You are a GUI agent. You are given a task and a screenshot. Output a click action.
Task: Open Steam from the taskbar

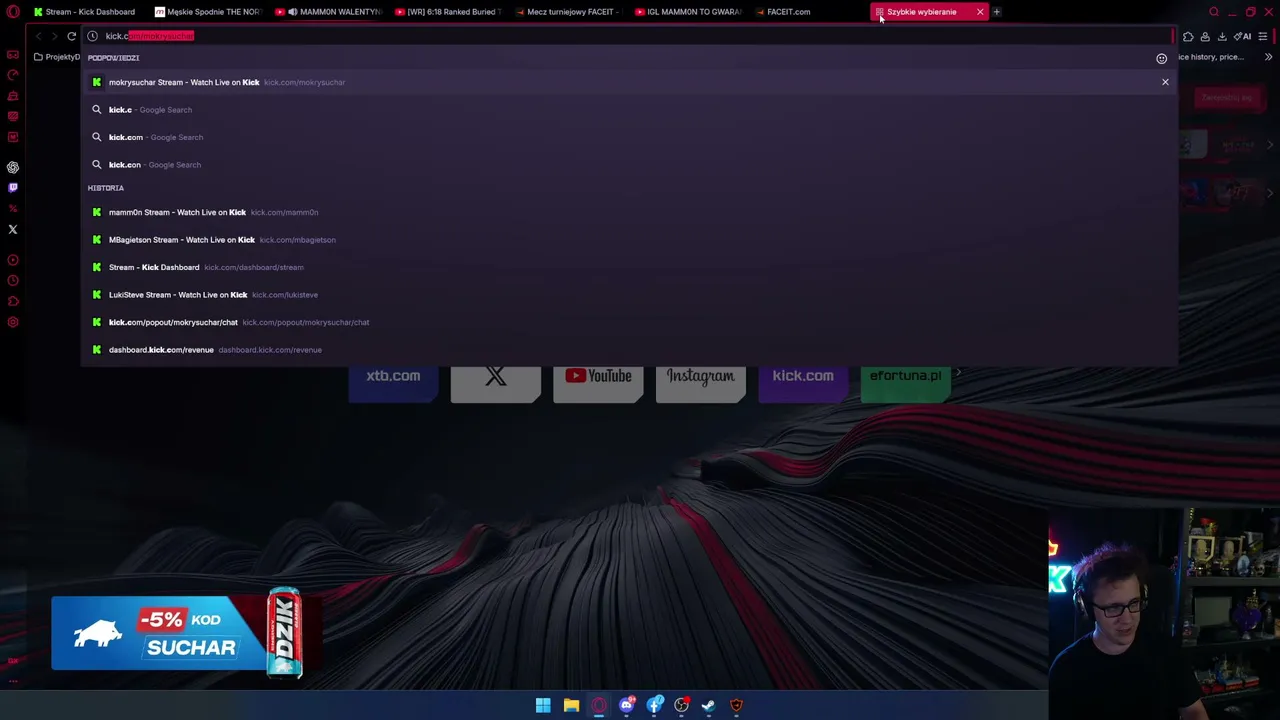[708, 705]
